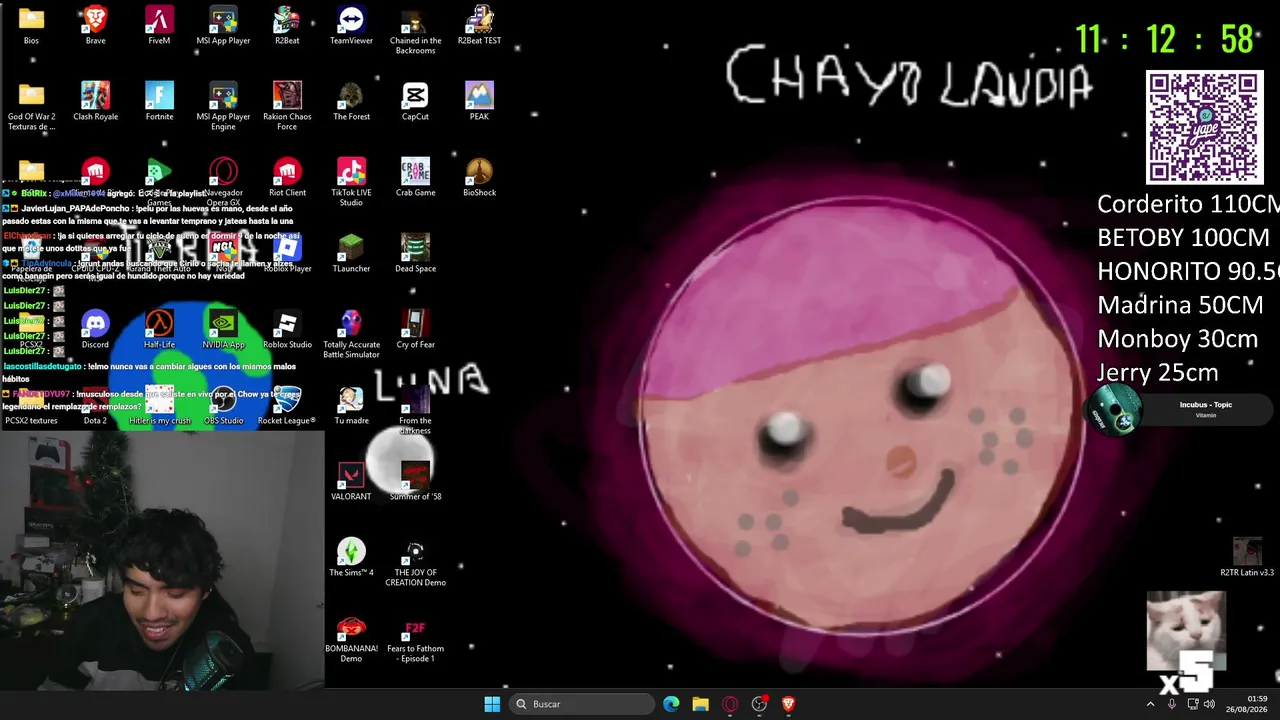The height and width of the screenshot is (720, 1280).
Task: Select the VALORANT desktop icon
Action: (x=351, y=481)
